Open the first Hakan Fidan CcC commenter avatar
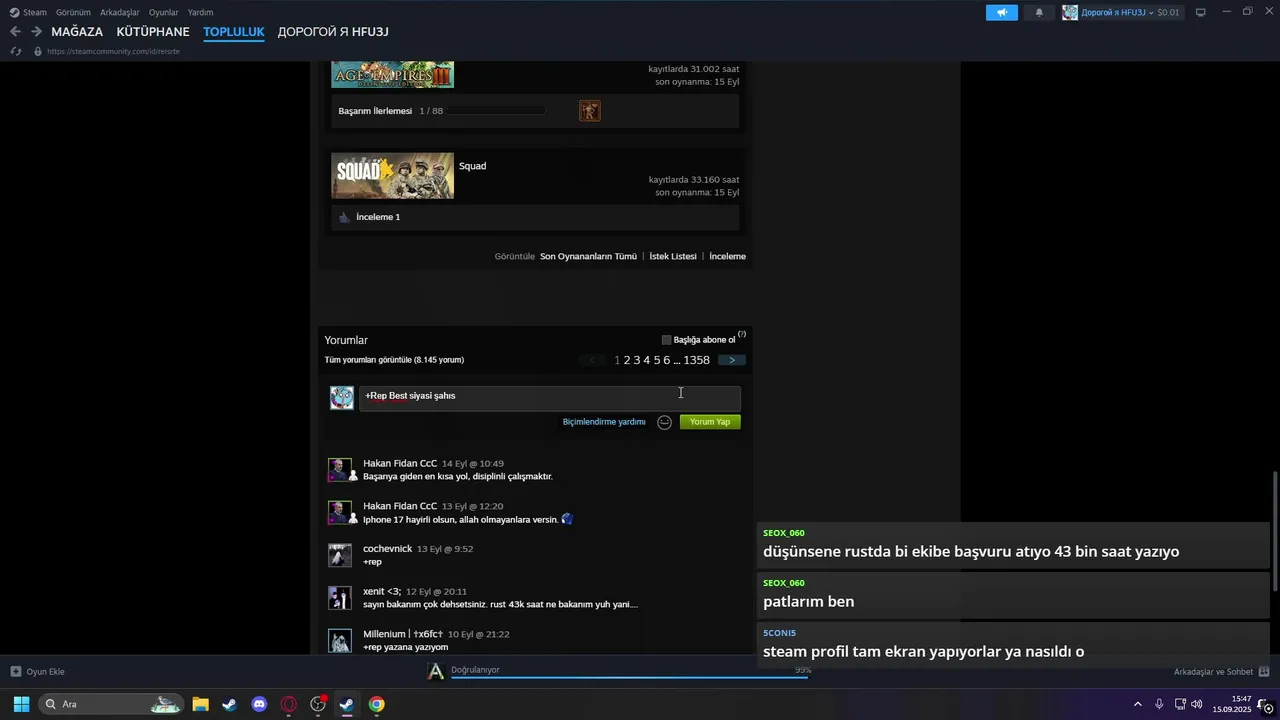This screenshot has height=720, width=1280. 340,470
